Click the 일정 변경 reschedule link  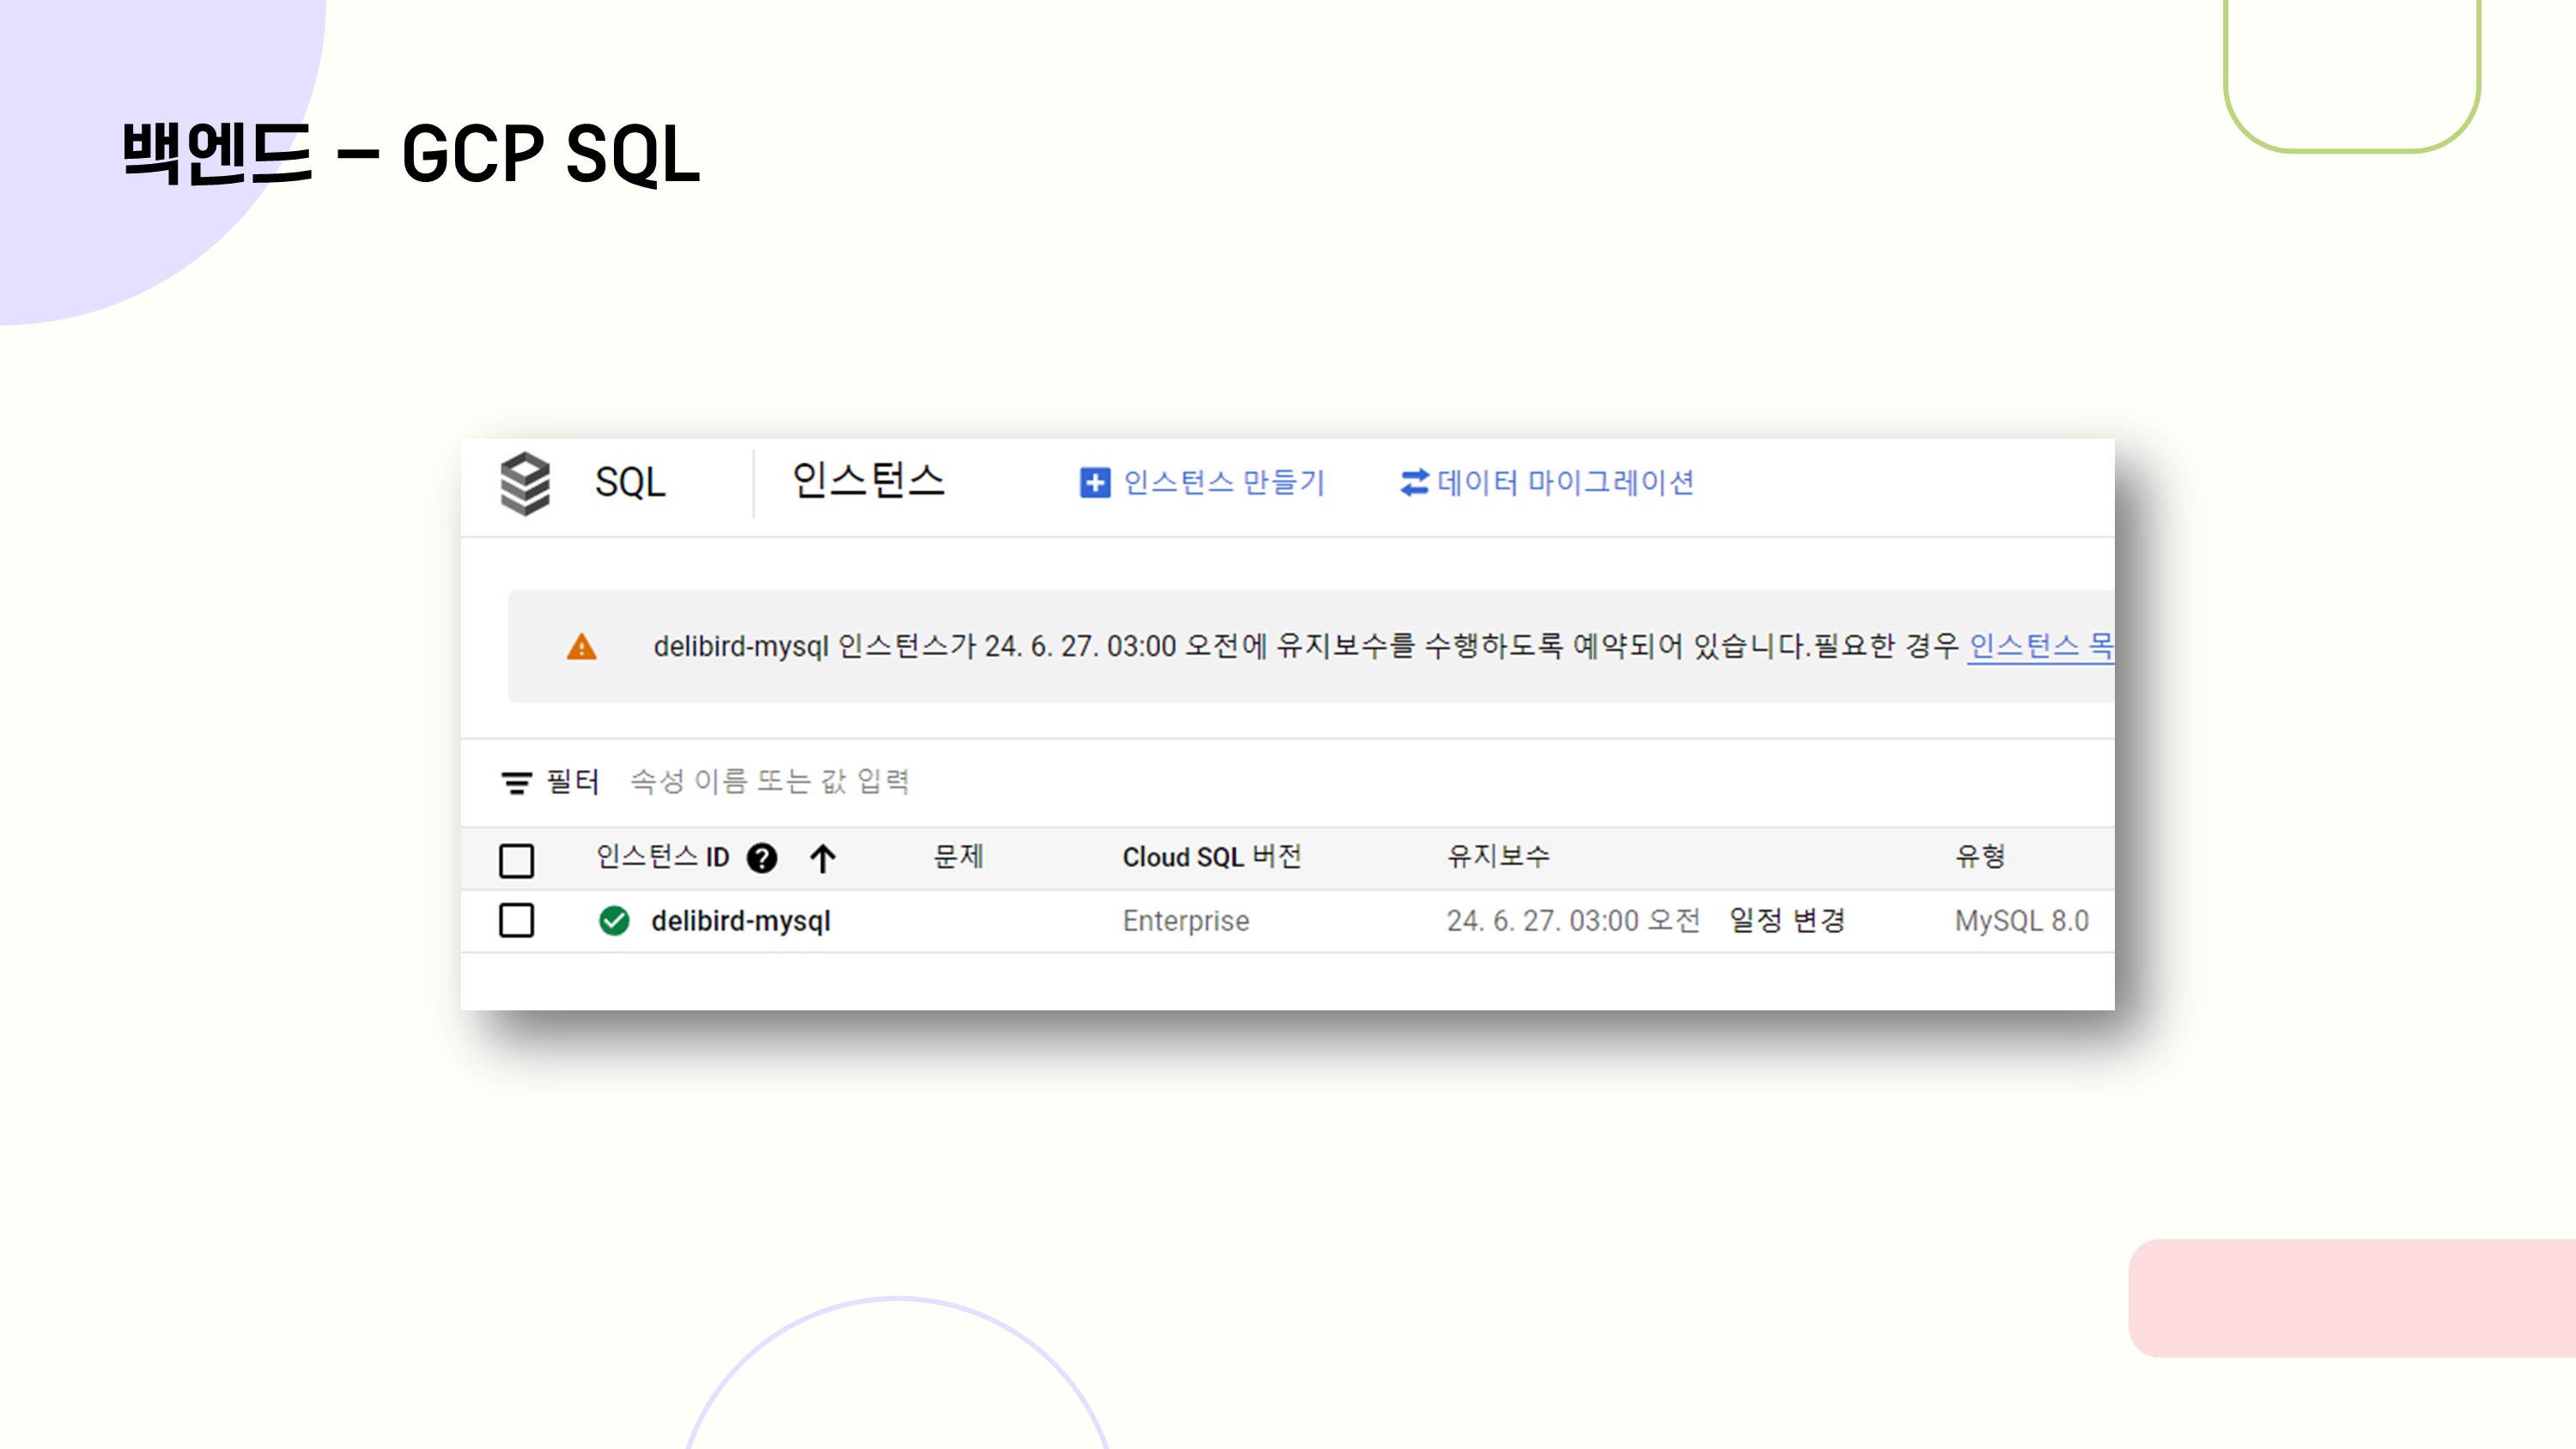tap(1786, 920)
